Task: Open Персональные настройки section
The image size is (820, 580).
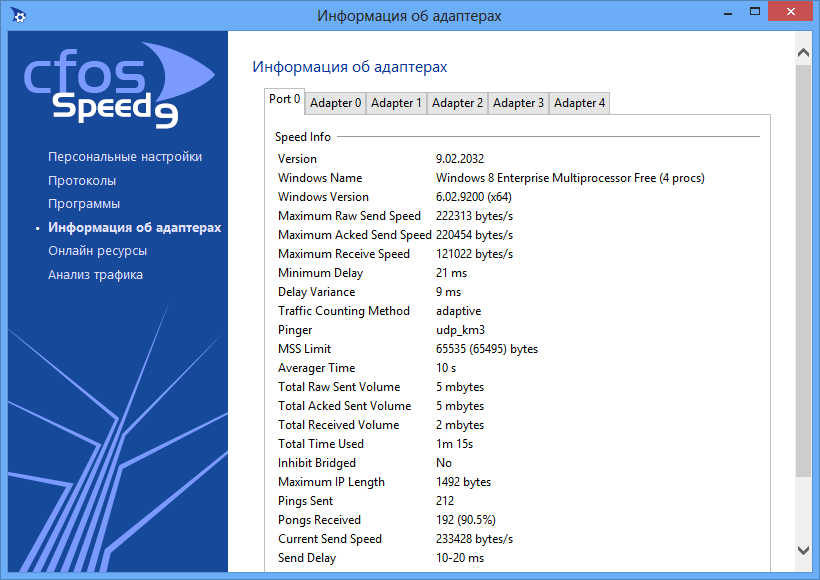Action: (x=125, y=156)
